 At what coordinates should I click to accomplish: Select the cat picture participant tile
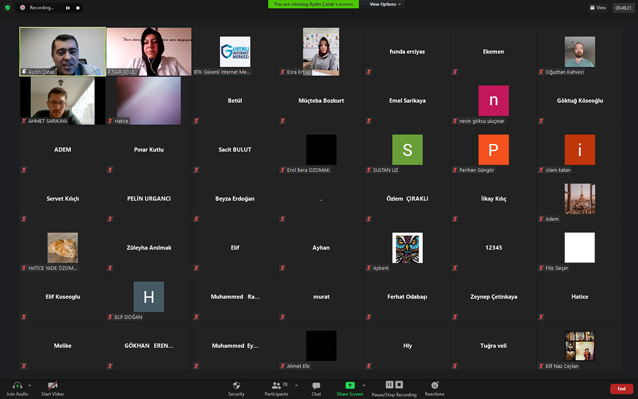click(x=63, y=248)
